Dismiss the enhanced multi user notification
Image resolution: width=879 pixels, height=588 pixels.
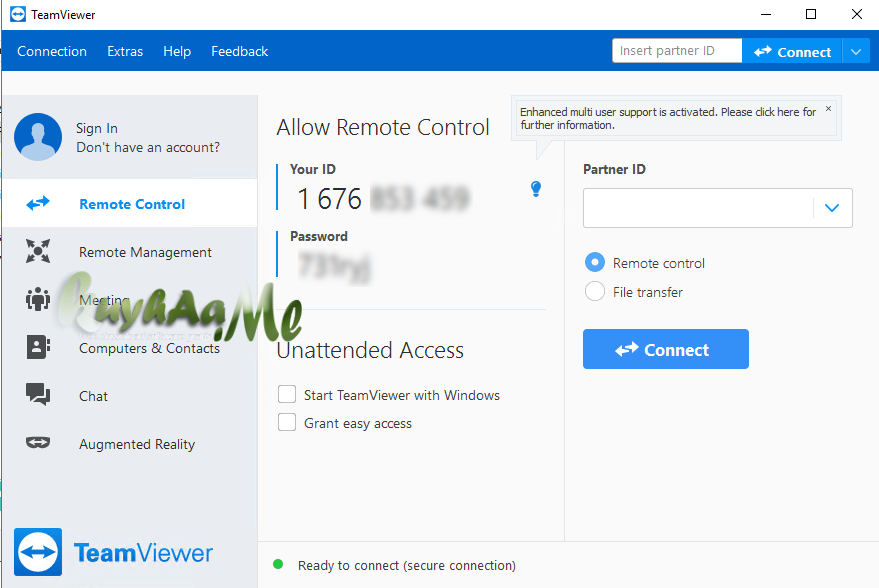(x=829, y=109)
